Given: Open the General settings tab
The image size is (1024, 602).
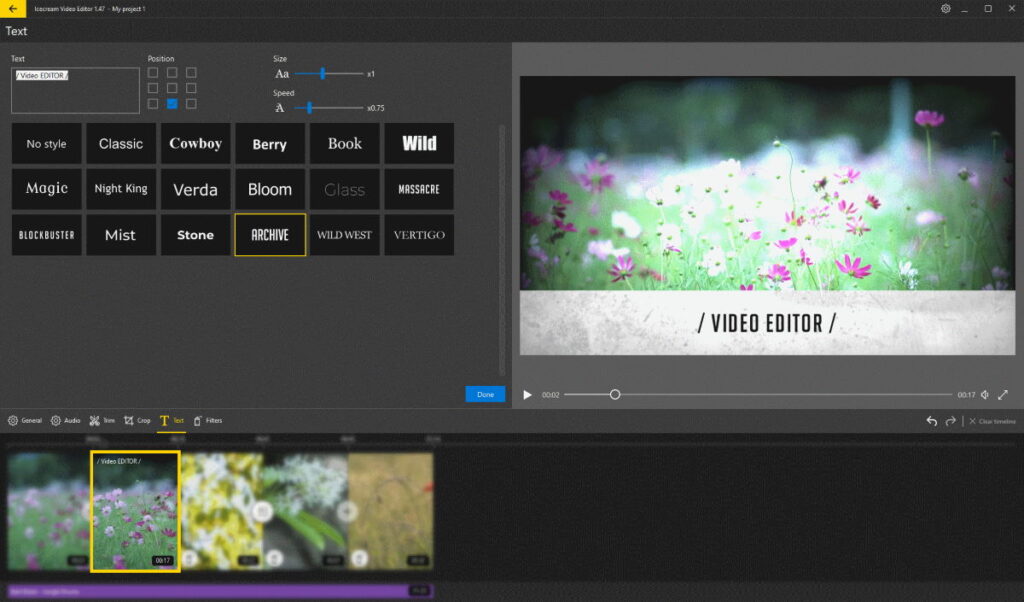Looking at the screenshot, I should pos(24,420).
